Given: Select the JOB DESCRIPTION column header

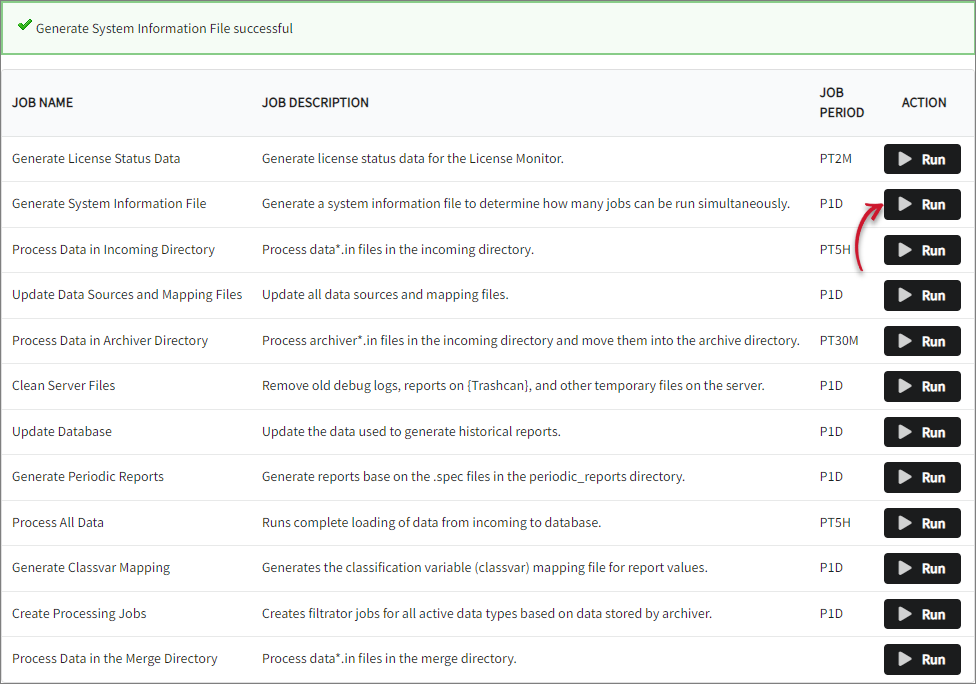Looking at the screenshot, I should click(314, 102).
